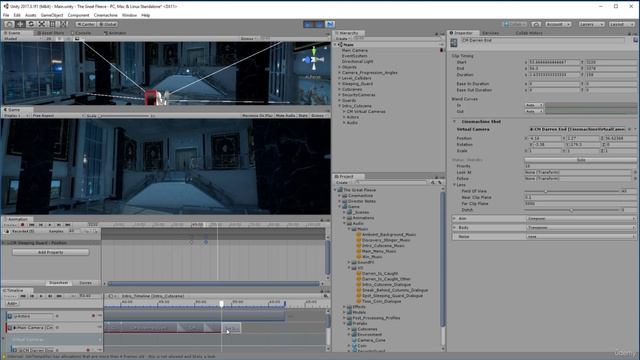Click the Animation window play button
This screenshot has width=640, height=360.
coord(50,225)
